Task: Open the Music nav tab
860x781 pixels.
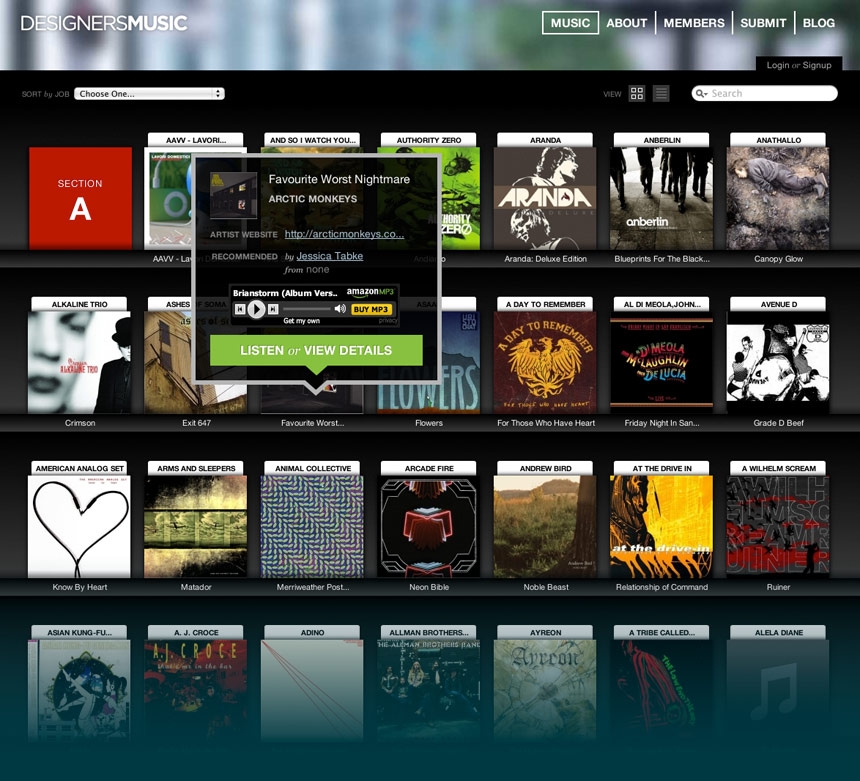Action: 570,23
